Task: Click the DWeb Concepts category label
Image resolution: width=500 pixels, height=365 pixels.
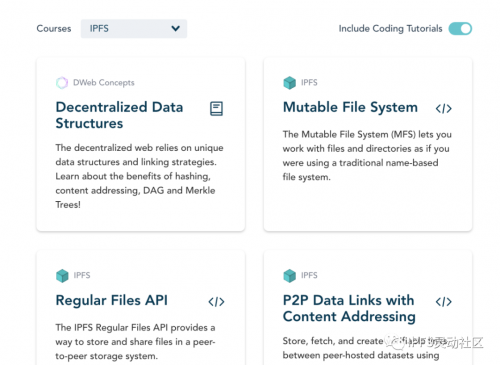Action: 104,83
